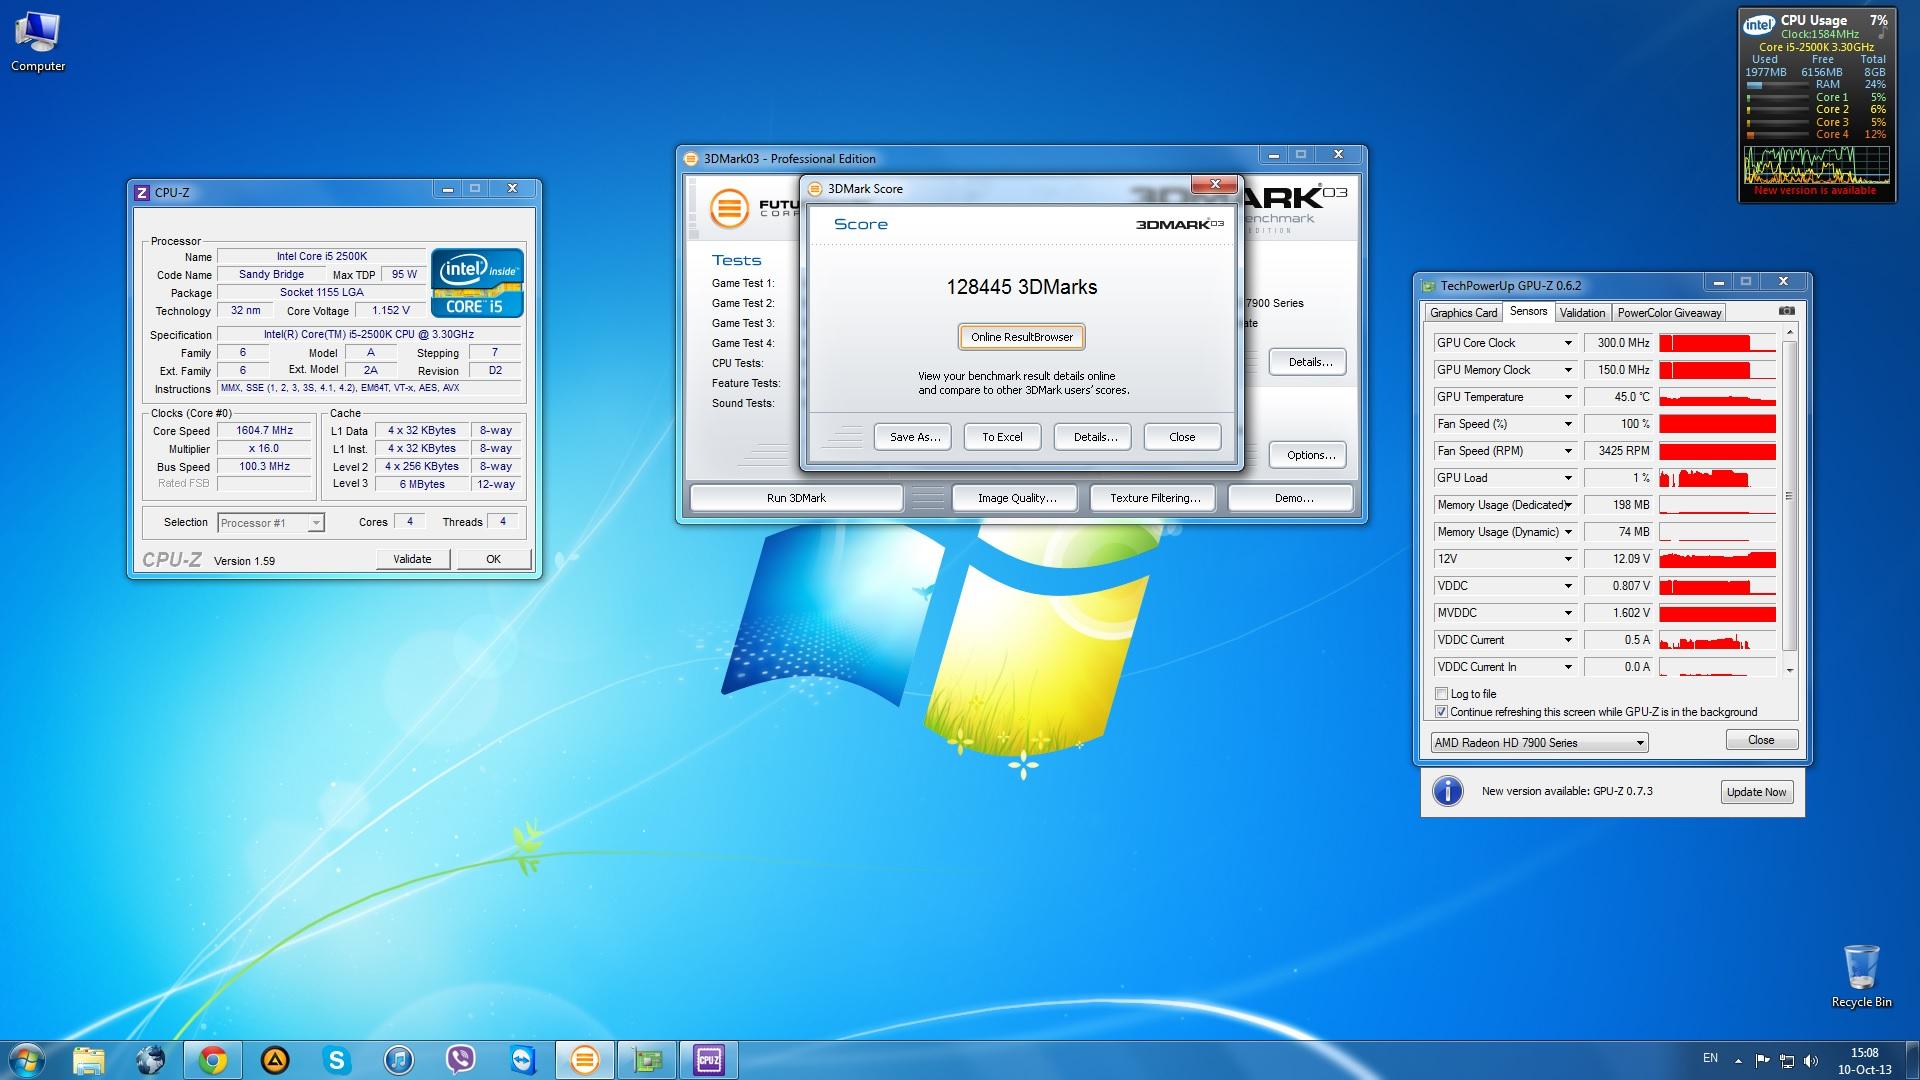Click the Run 3DMark button

point(796,498)
